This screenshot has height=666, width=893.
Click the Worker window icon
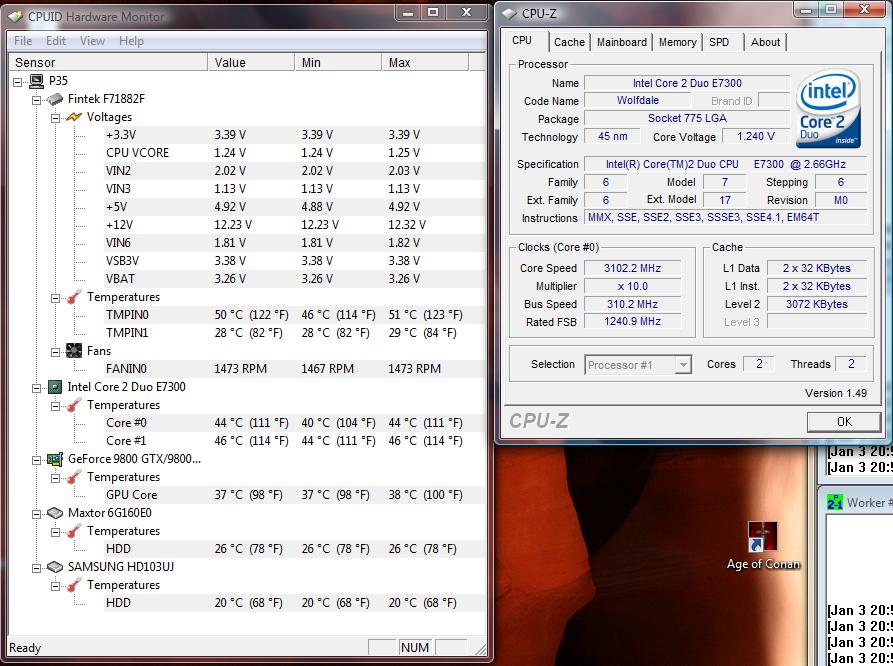[835, 502]
